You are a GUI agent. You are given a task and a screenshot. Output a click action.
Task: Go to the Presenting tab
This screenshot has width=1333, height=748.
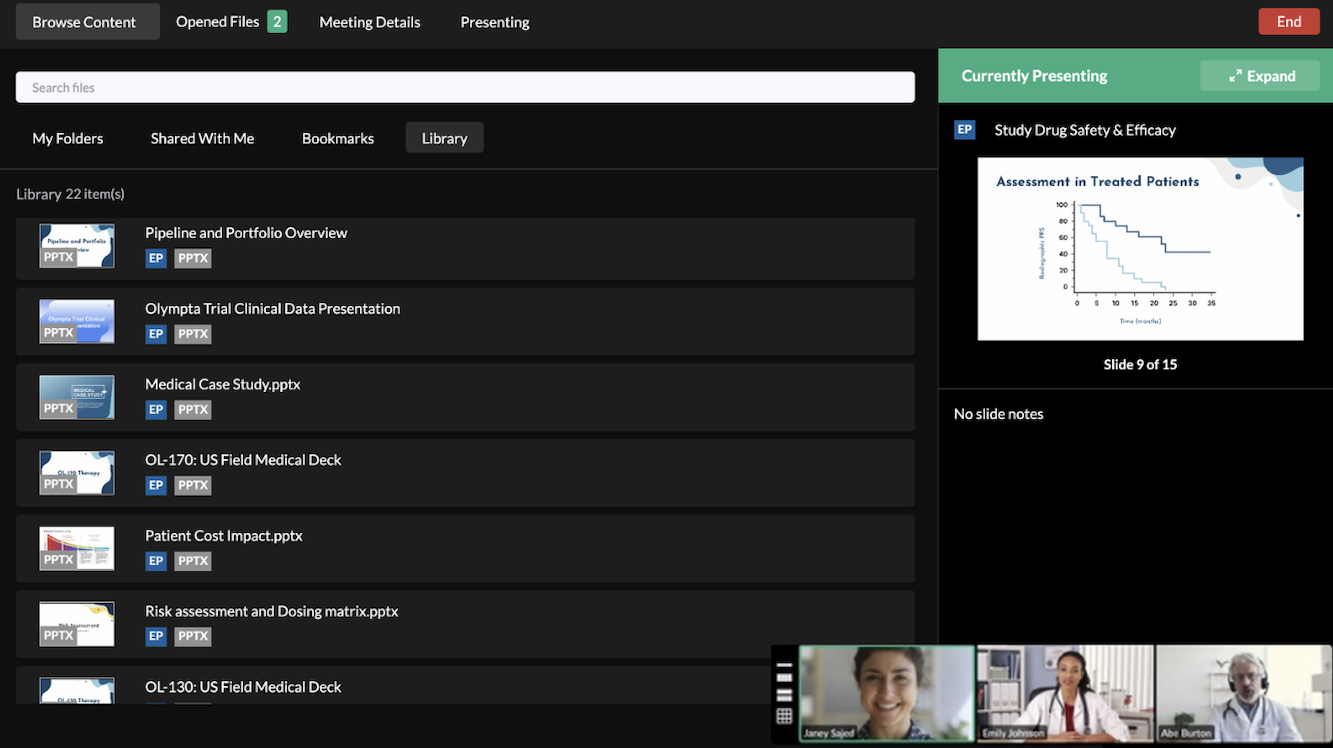494,22
